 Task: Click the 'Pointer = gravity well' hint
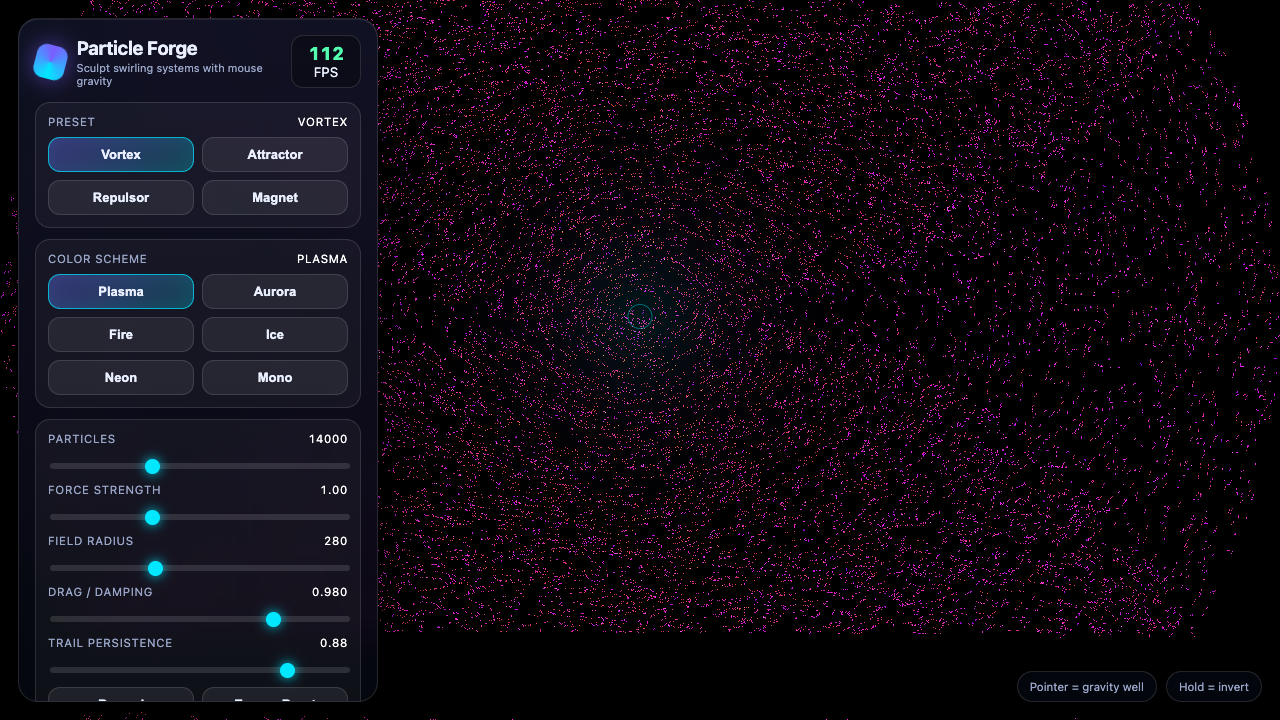(1087, 687)
